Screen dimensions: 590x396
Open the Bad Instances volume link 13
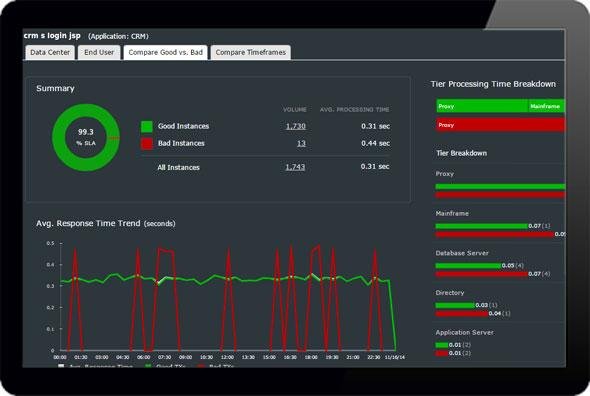coord(301,143)
